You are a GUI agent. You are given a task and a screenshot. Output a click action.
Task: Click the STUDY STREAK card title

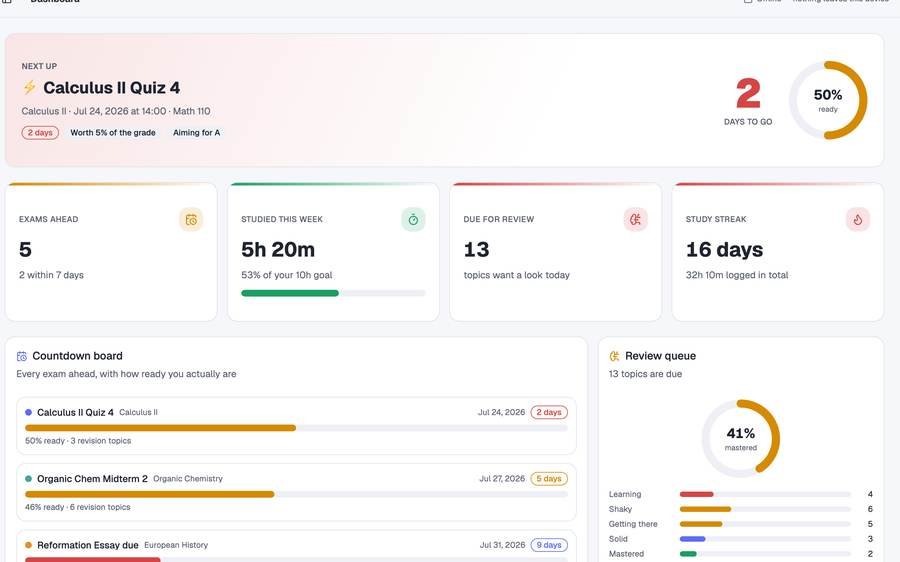[716, 219]
